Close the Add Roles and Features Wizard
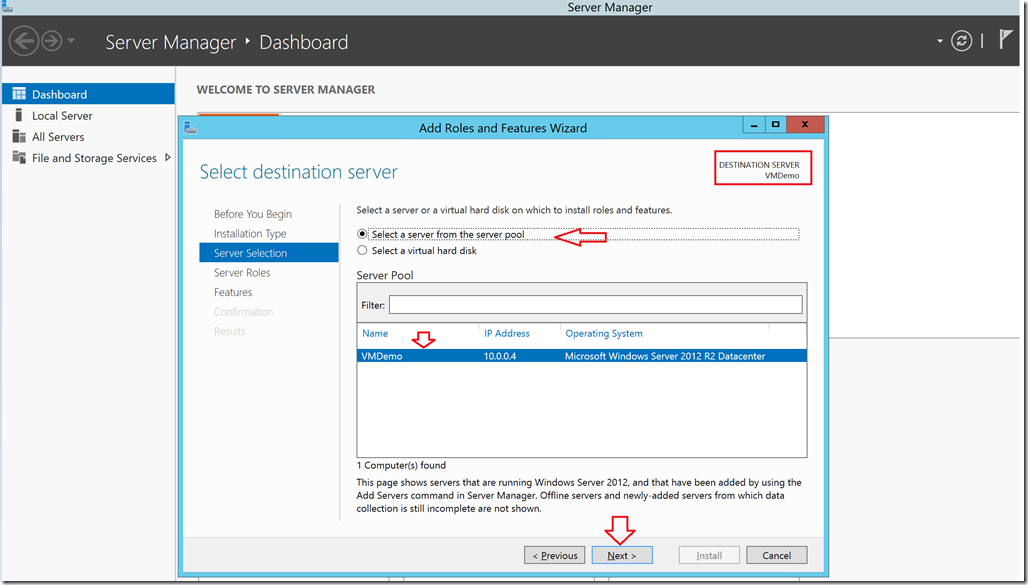The image size is (1028, 585). click(x=804, y=125)
